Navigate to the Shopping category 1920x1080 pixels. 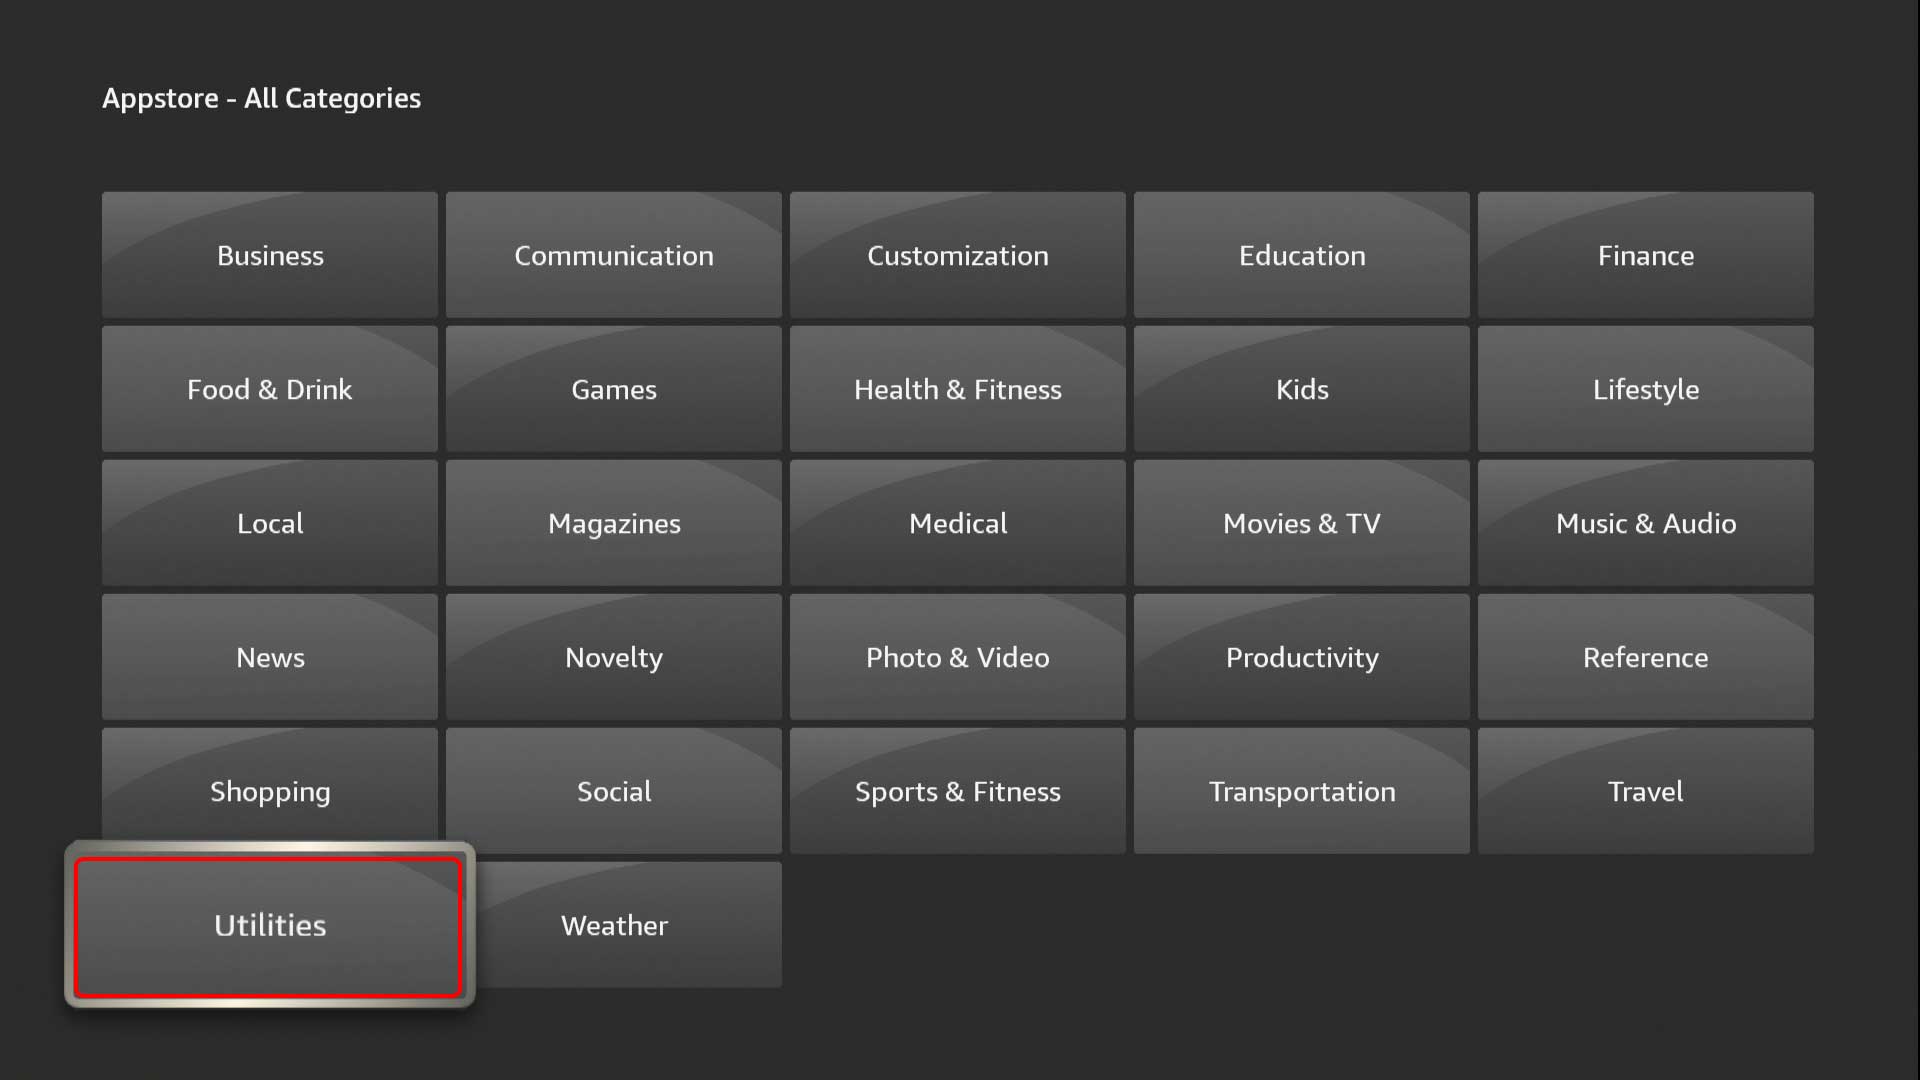click(x=269, y=790)
